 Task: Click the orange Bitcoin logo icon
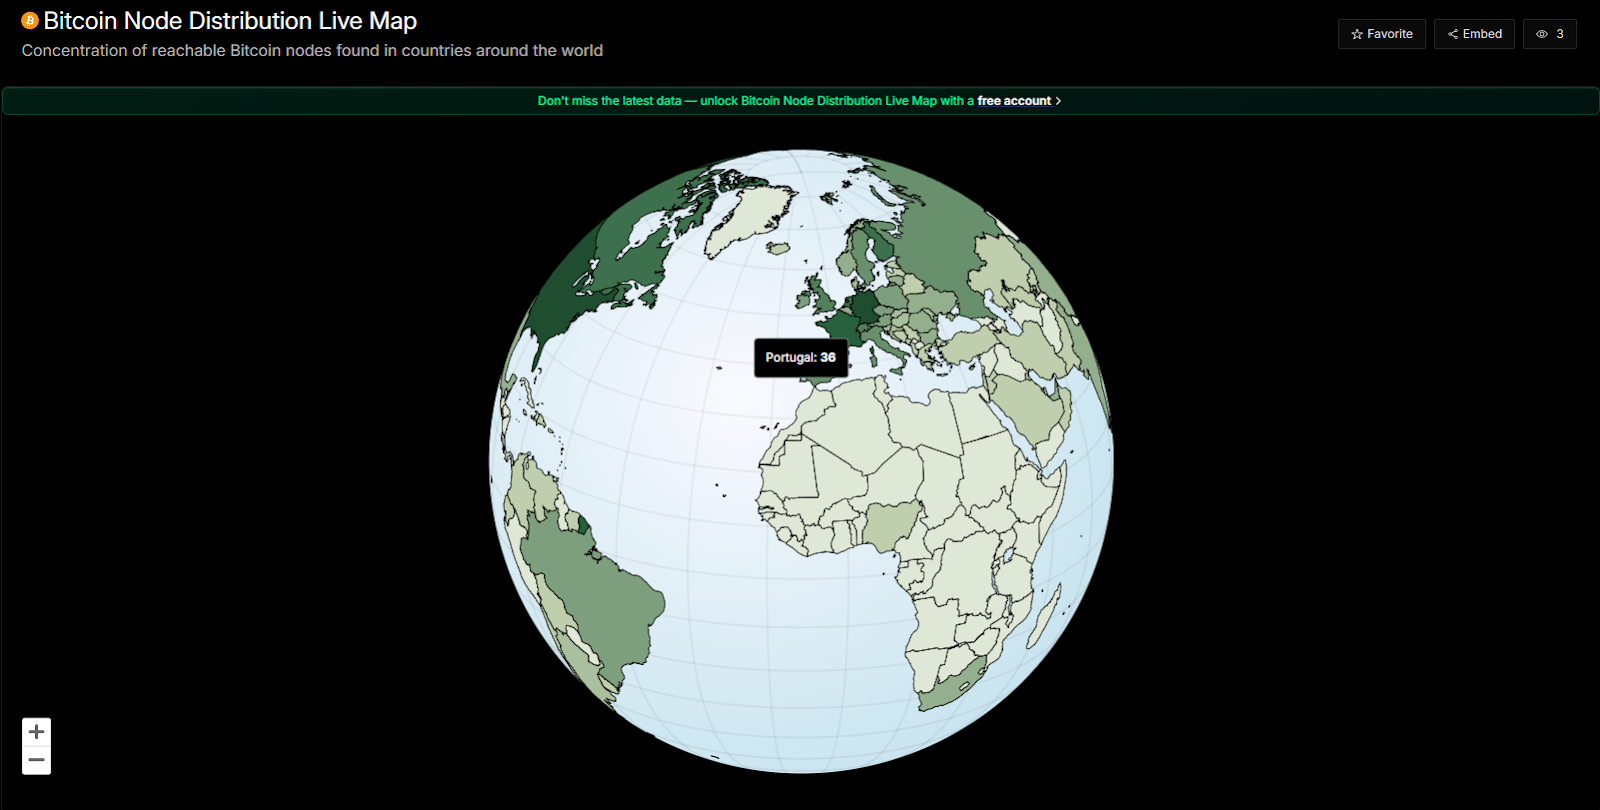(30, 21)
